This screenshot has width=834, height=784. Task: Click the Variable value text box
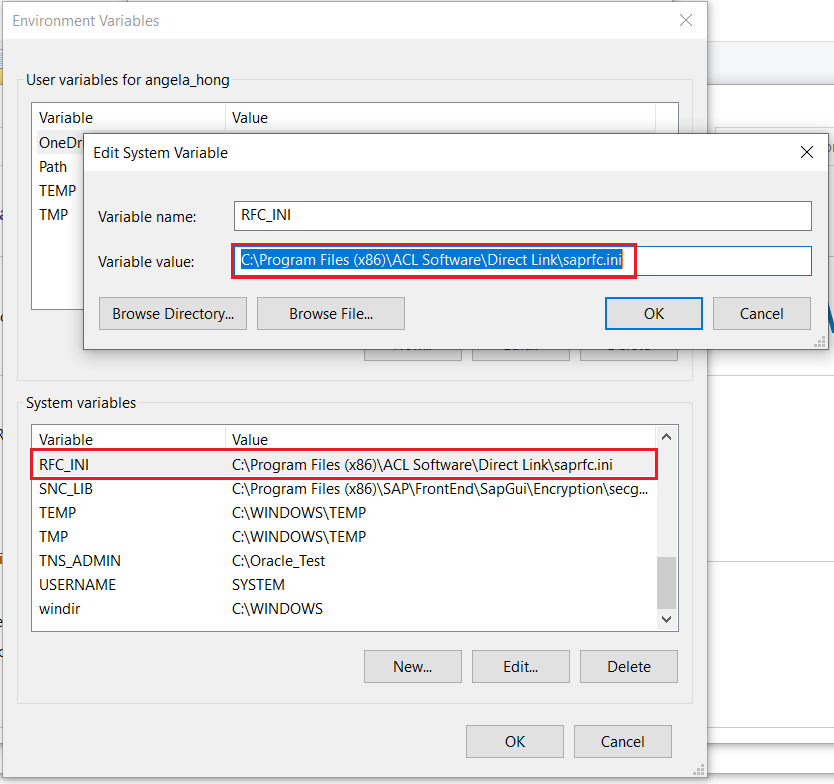point(520,261)
